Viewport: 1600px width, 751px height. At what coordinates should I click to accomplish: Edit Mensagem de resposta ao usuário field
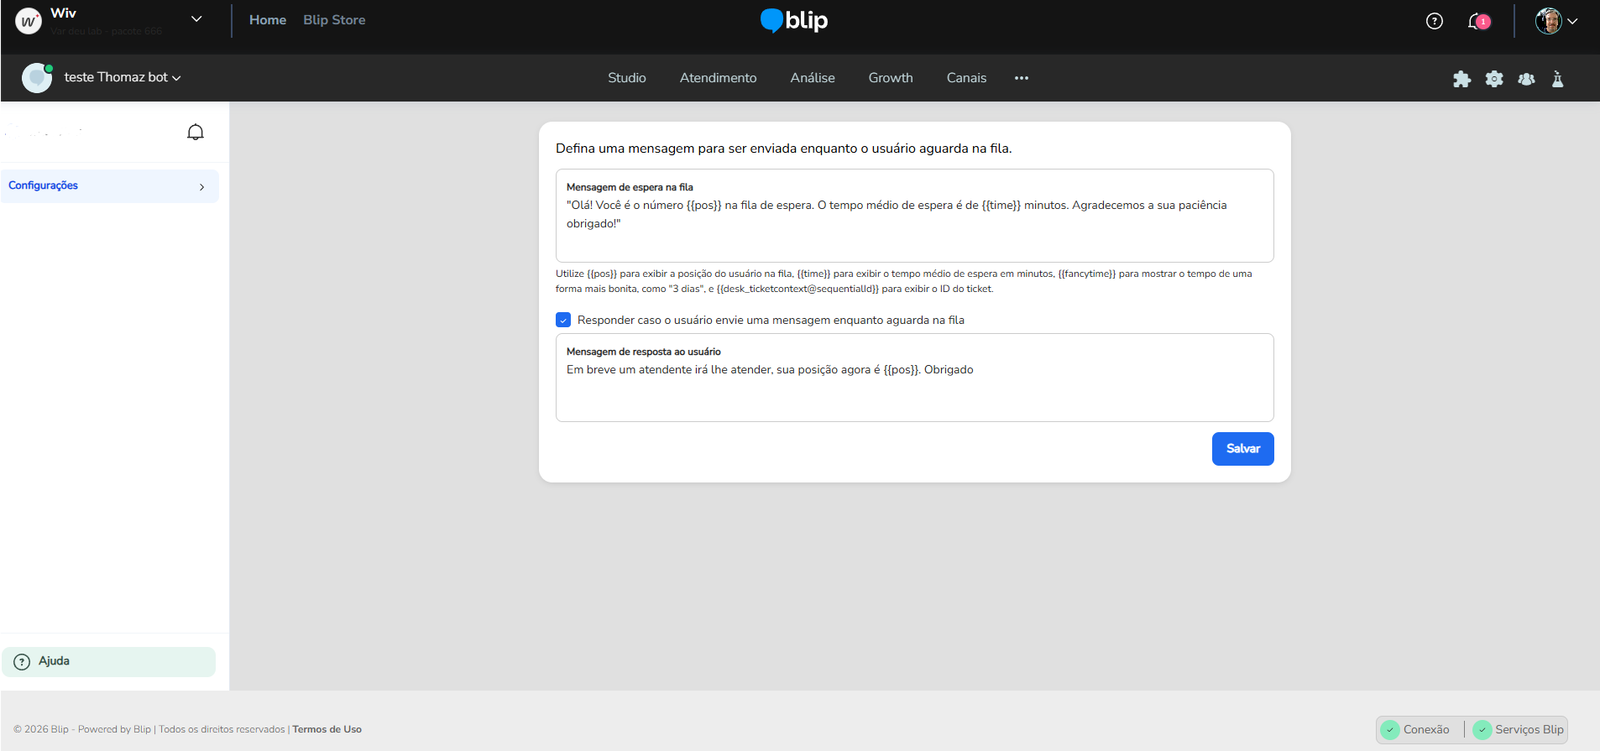coord(915,378)
